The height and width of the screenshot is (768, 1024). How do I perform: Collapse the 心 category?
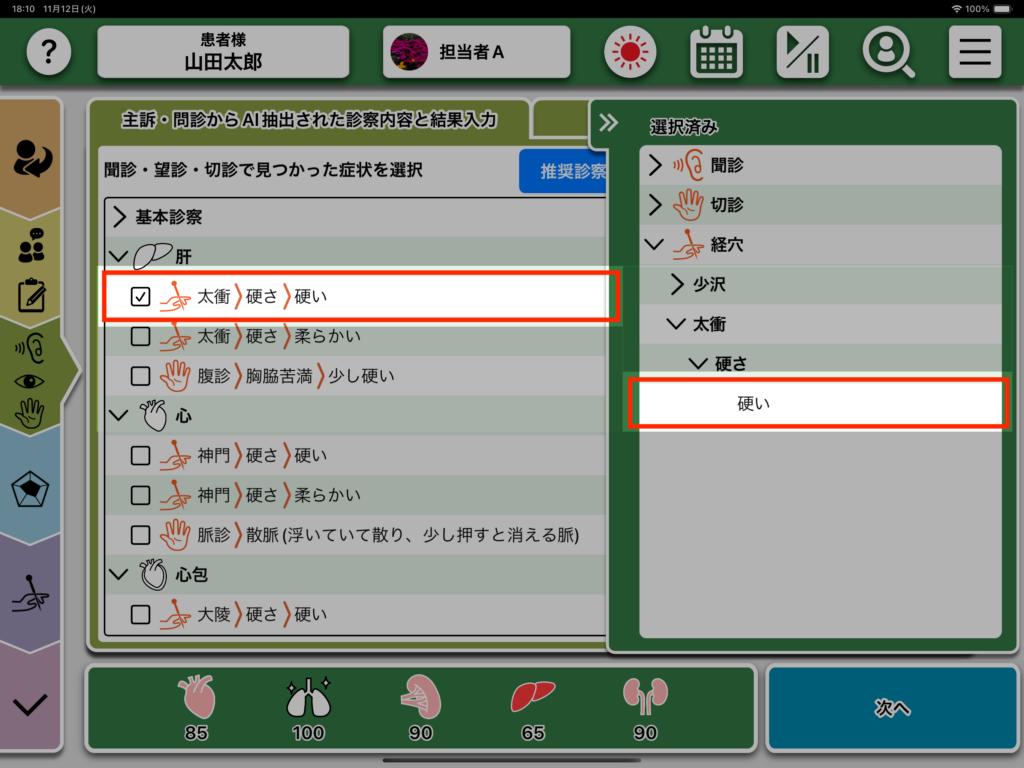[x=119, y=416]
